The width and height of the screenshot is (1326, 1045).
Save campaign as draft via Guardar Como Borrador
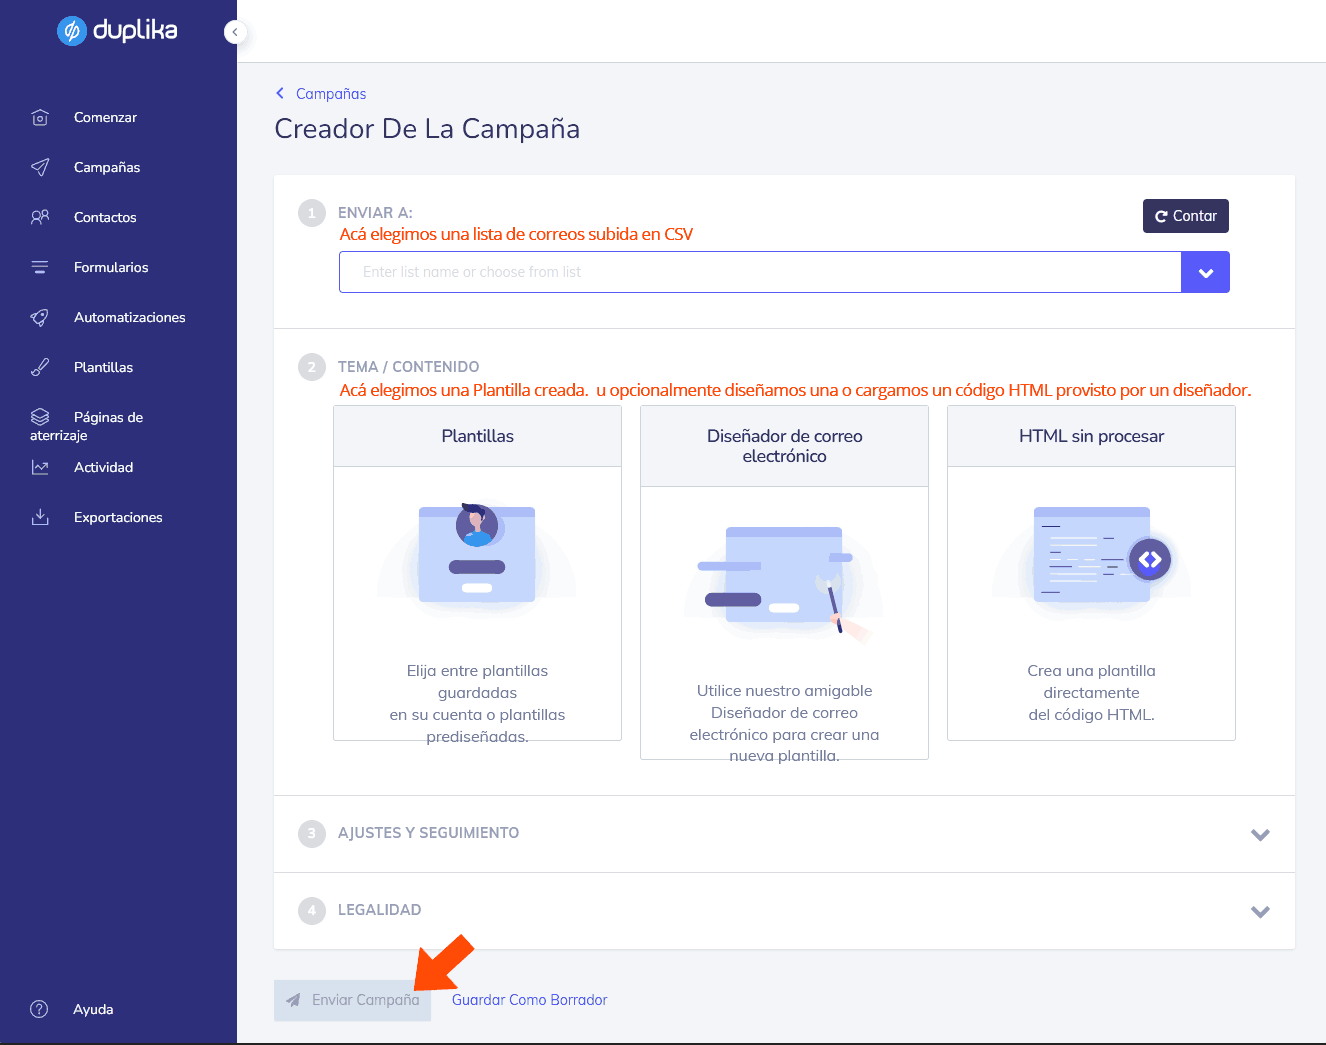(529, 999)
